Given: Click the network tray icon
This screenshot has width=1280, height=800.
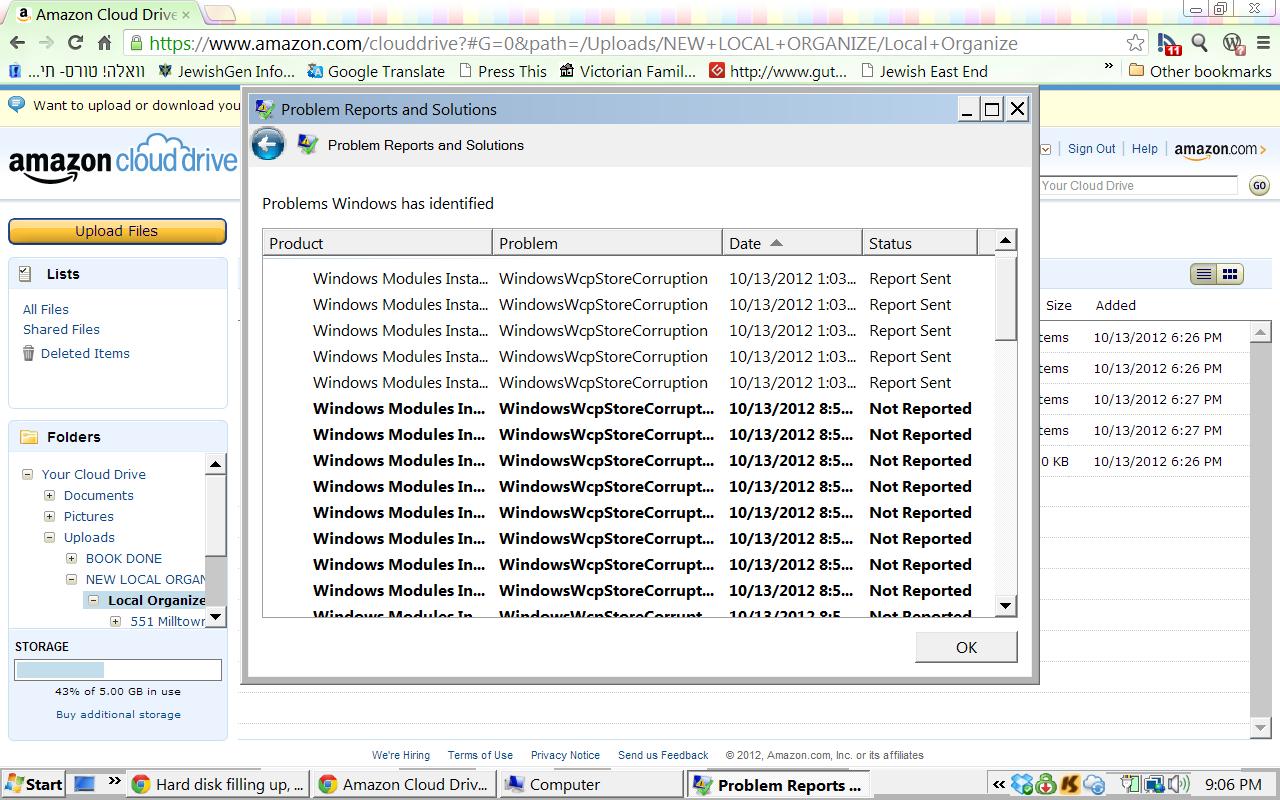Looking at the screenshot, I should click(x=1155, y=785).
